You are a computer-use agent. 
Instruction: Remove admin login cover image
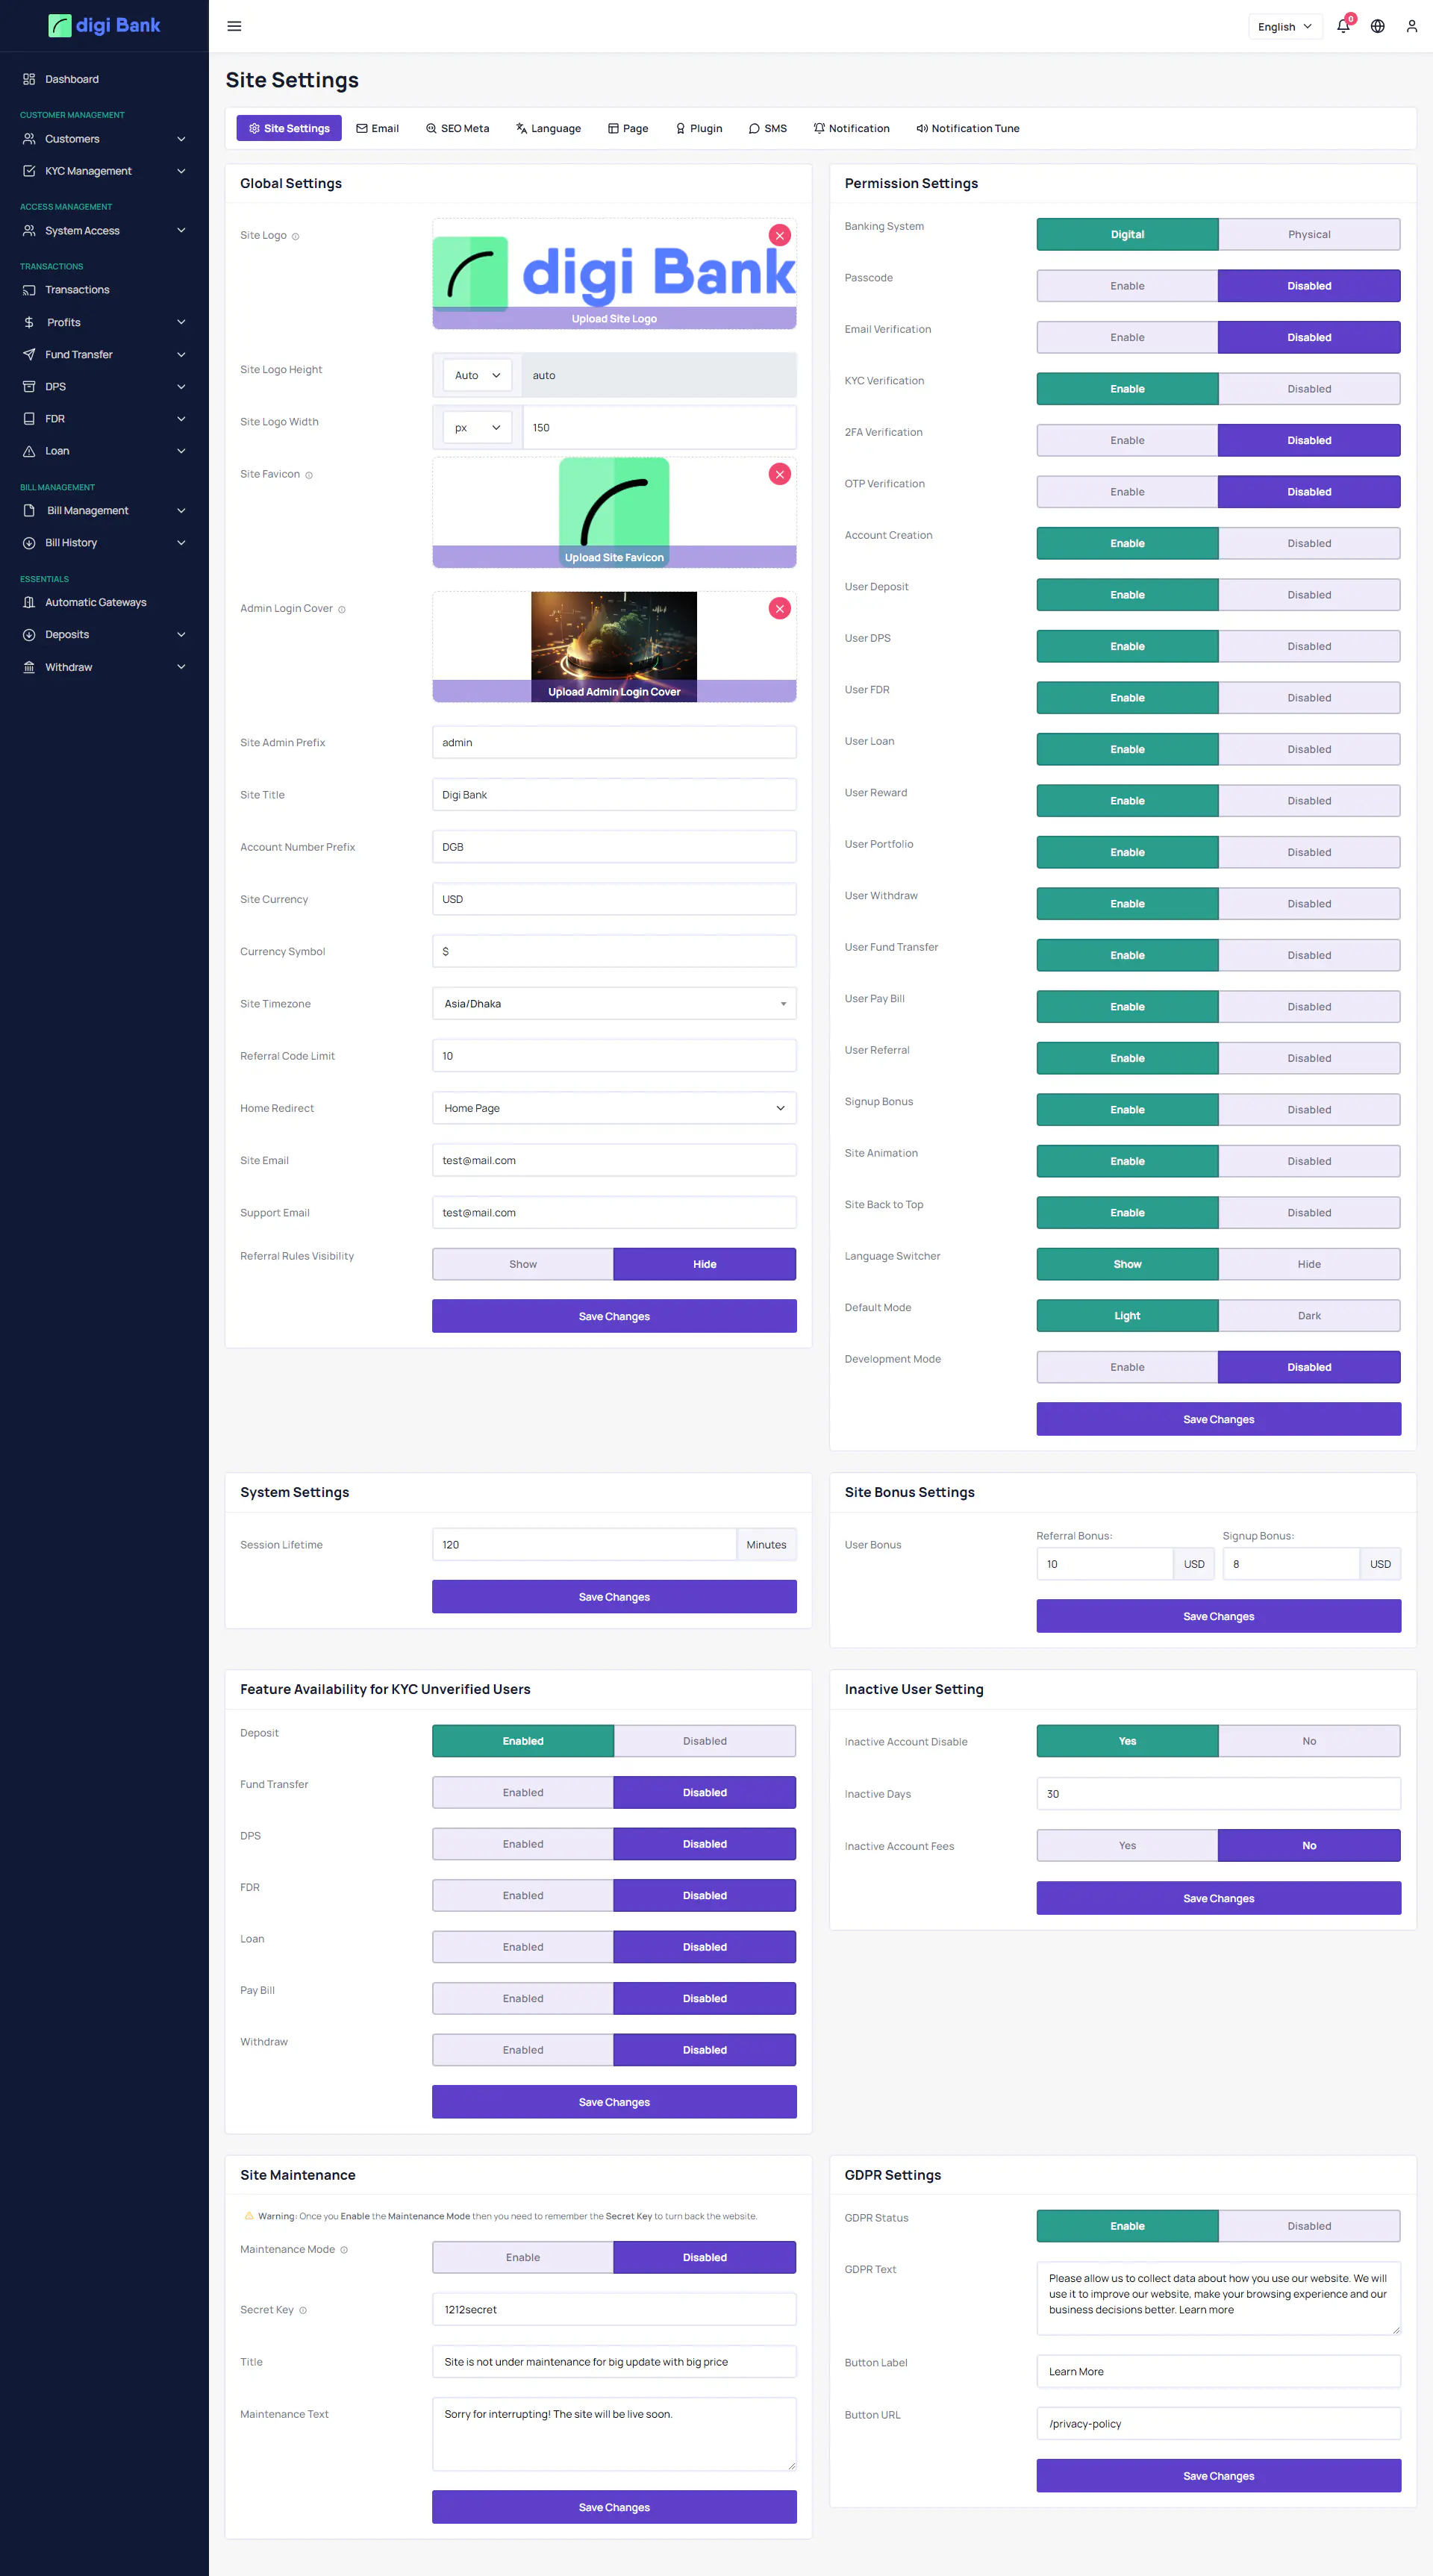click(779, 608)
